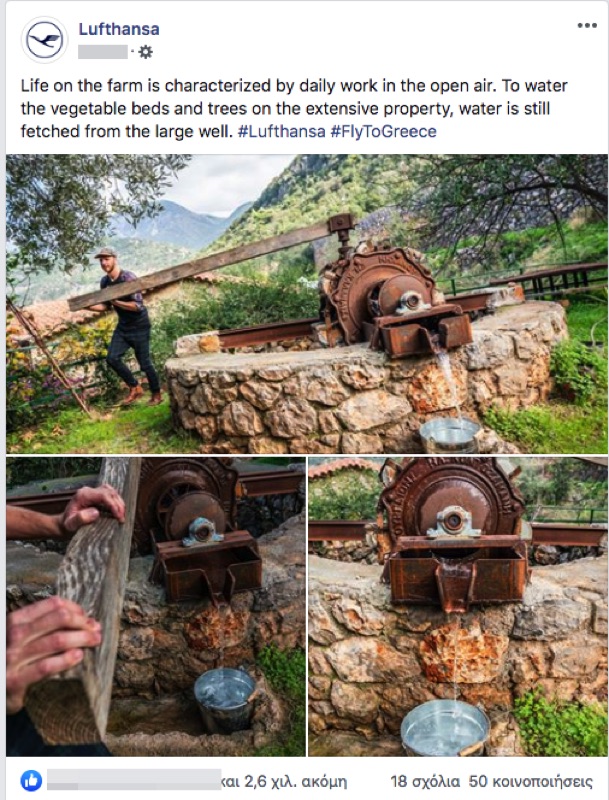The height and width of the screenshot is (800, 609).
Task: Follow the #Lufthansa hashtag
Action: (x=282, y=132)
